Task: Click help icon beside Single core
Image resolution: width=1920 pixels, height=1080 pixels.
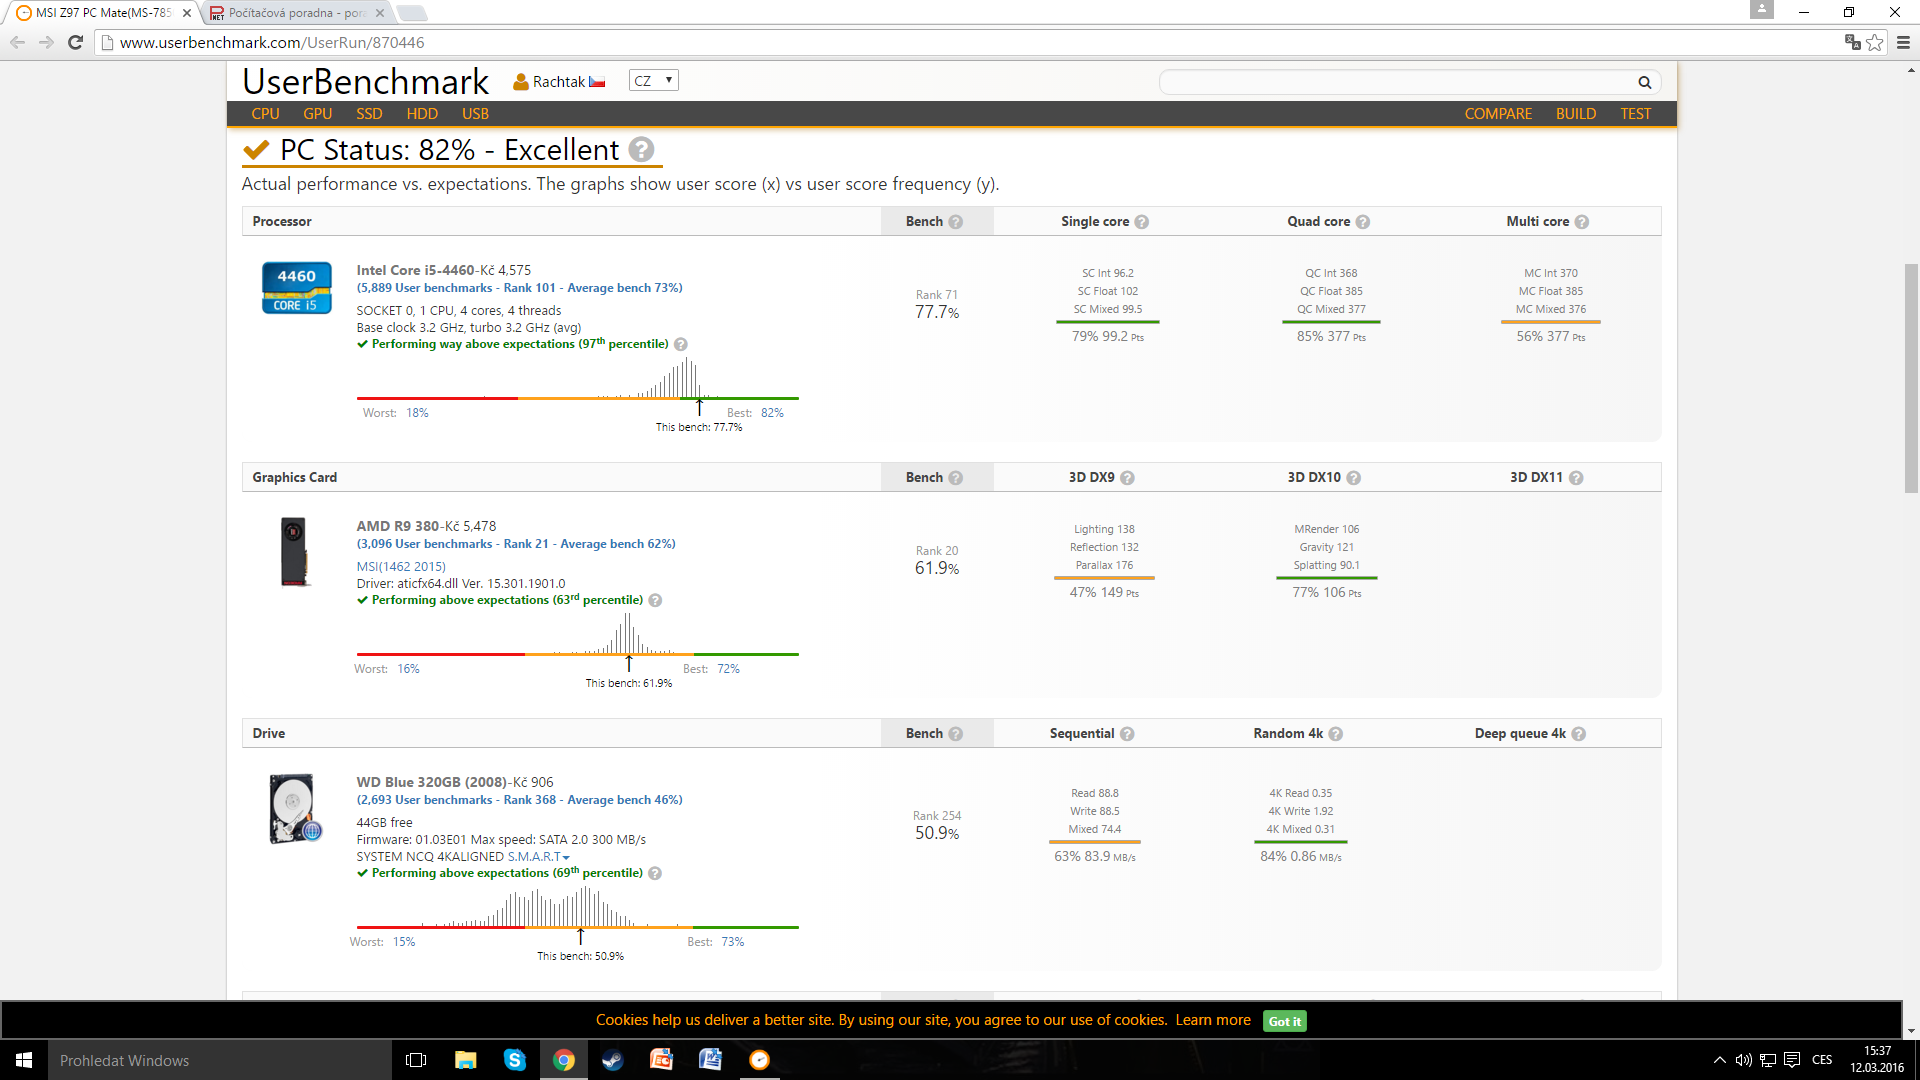Action: pyautogui.click(x=1142, y=222)
